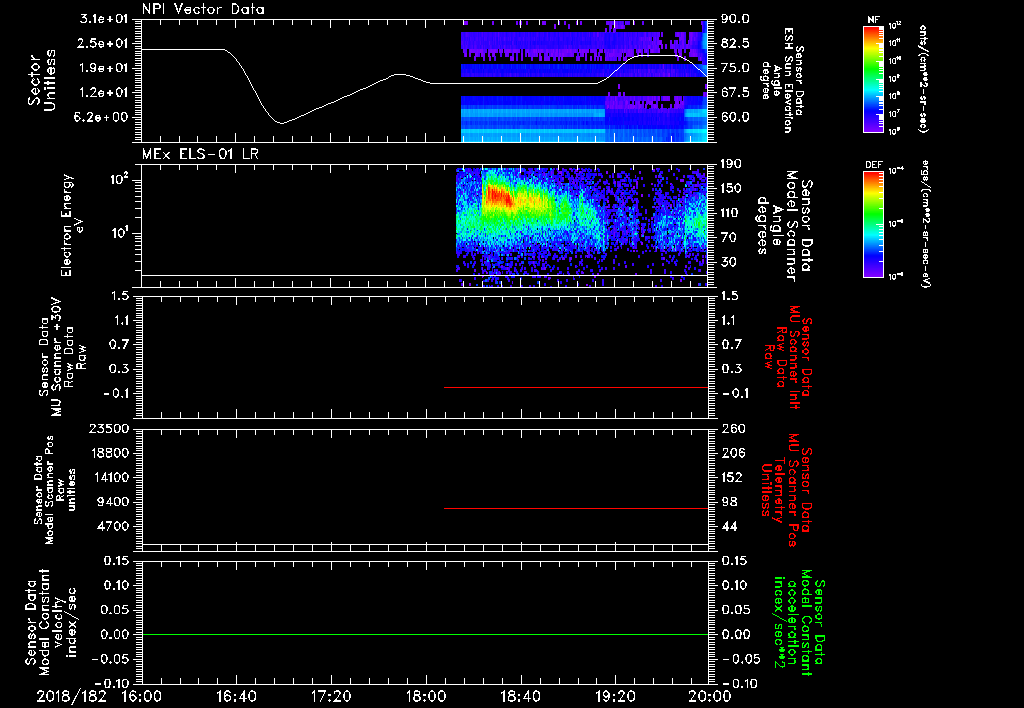Click the red "MU Scanner Inh" label
The image size is (1024, 708).
pos(794,357)
